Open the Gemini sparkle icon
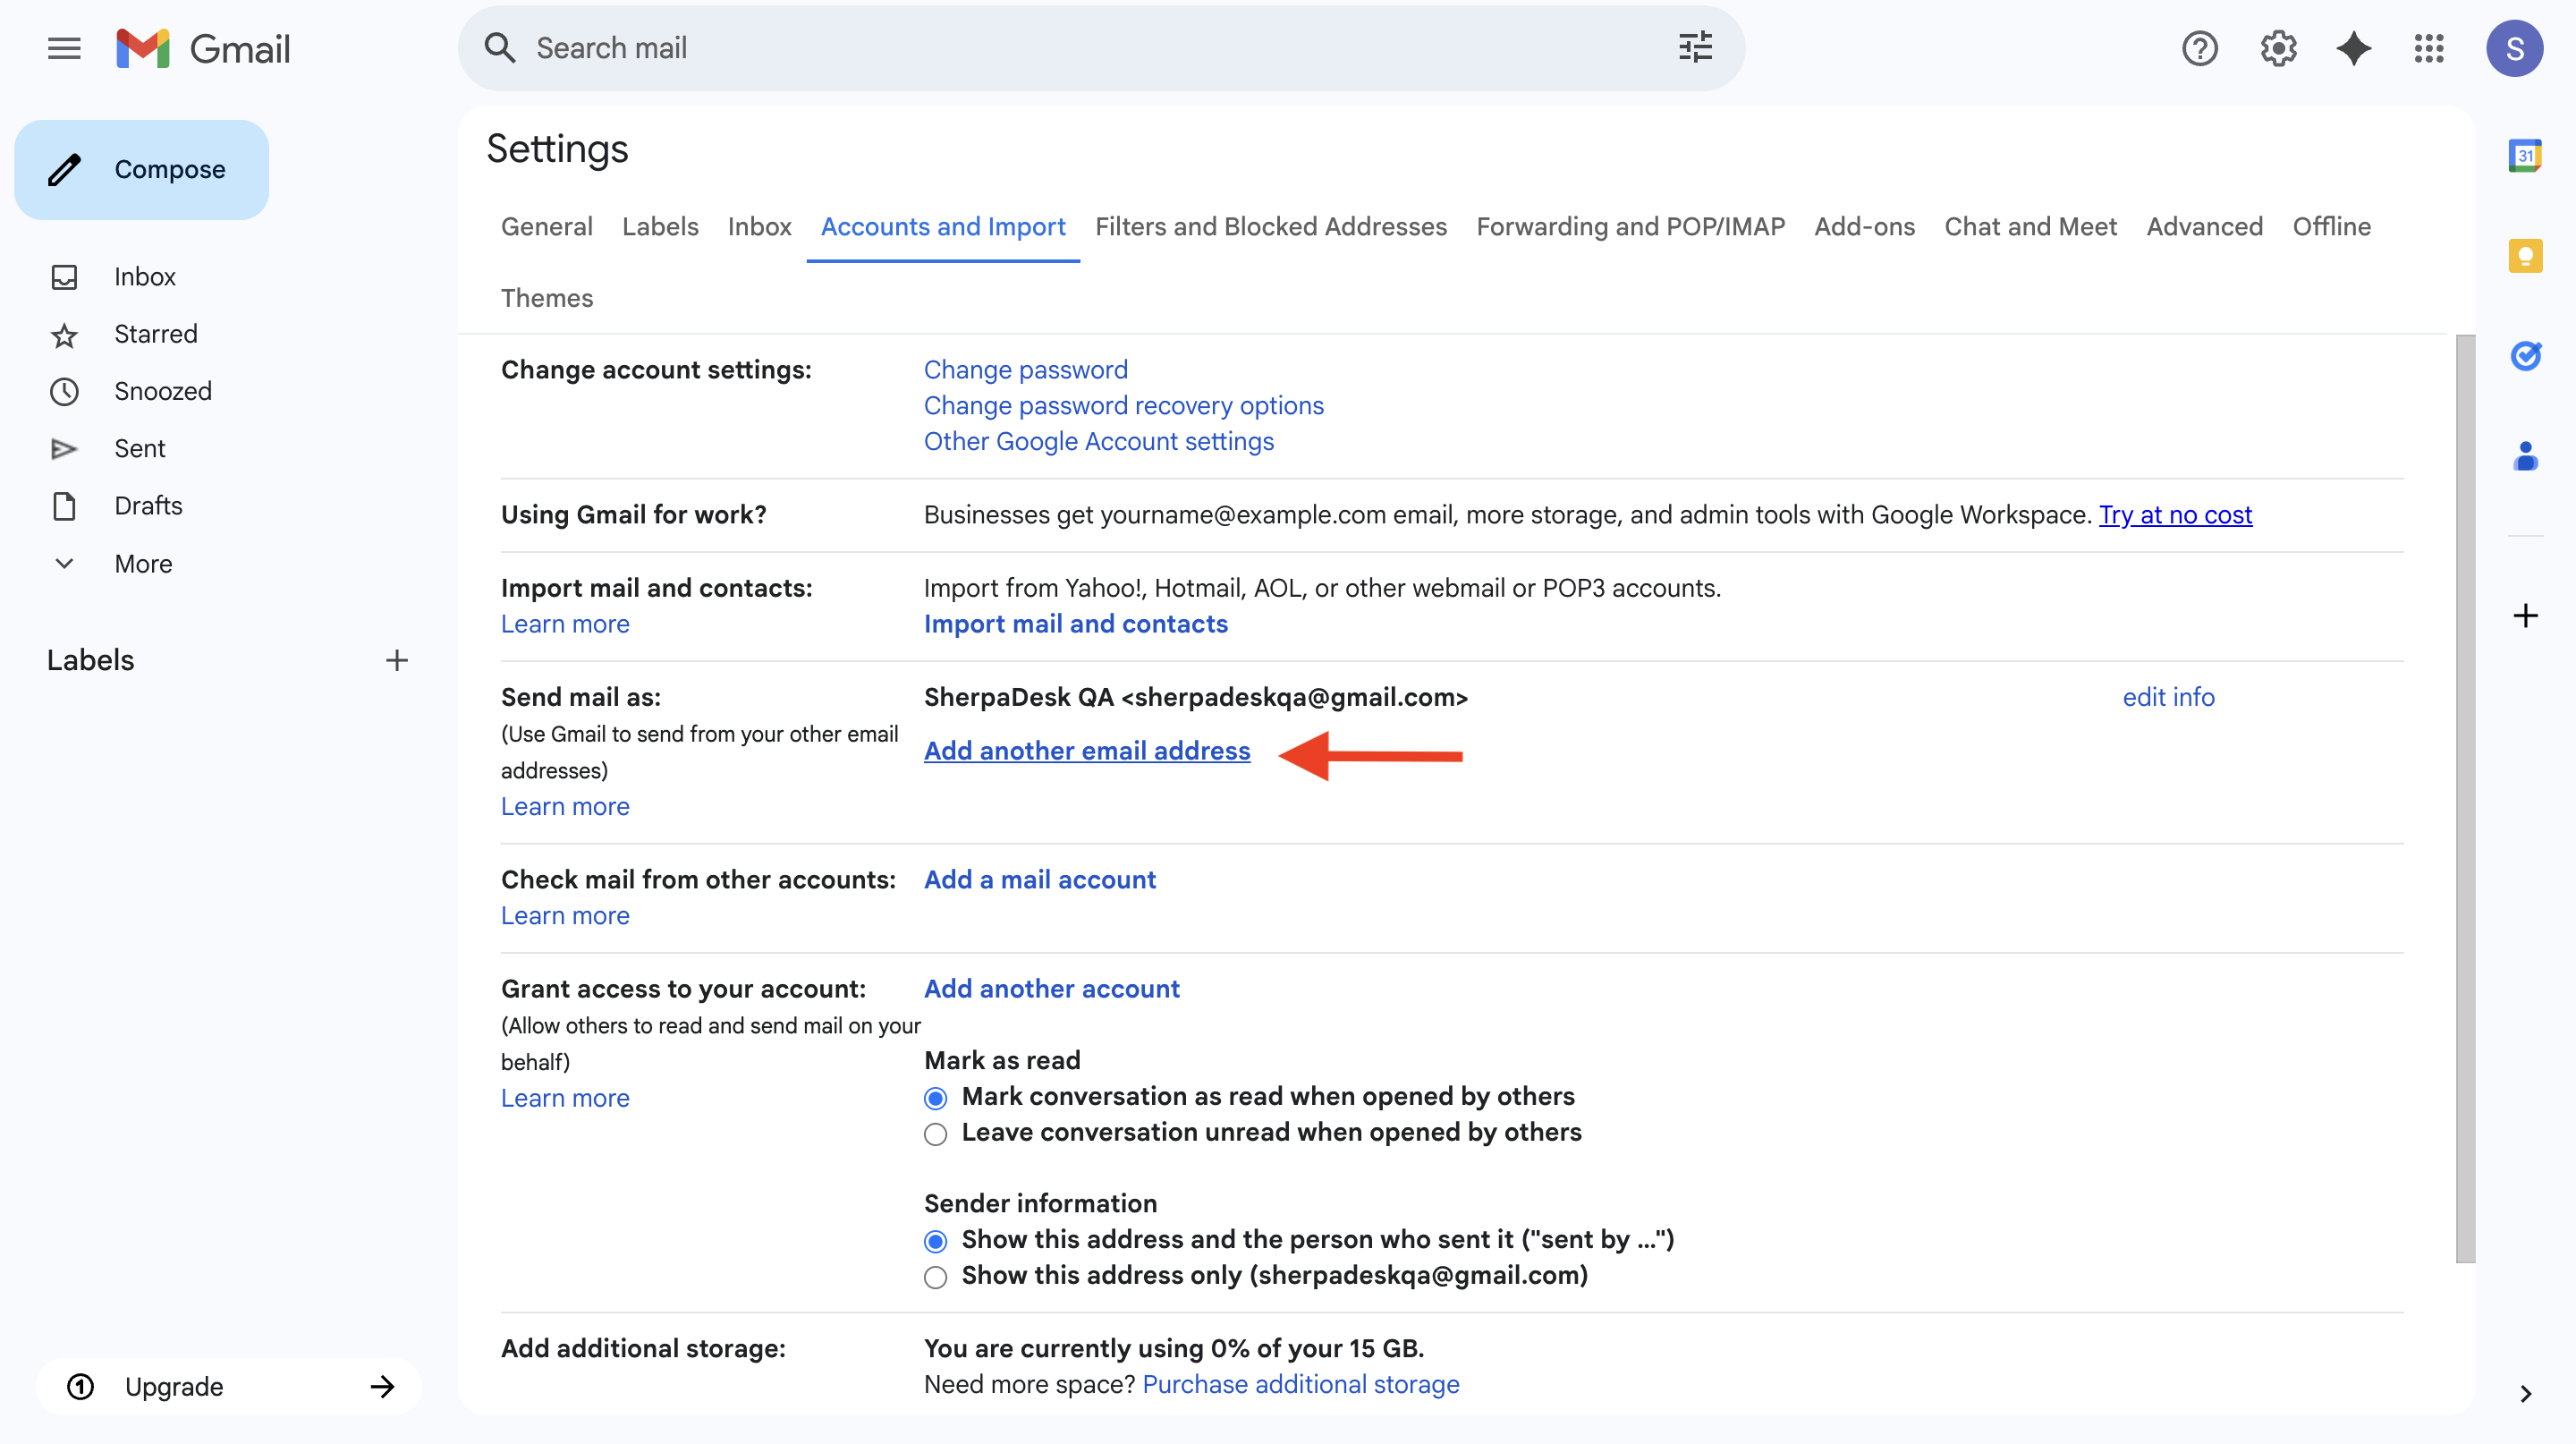 (x=2353, y=48)
